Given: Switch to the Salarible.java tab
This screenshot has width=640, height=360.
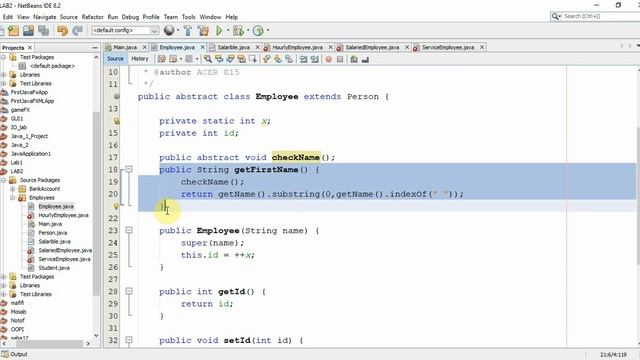Looking at the screenshot, I should [x=233, y=47].
